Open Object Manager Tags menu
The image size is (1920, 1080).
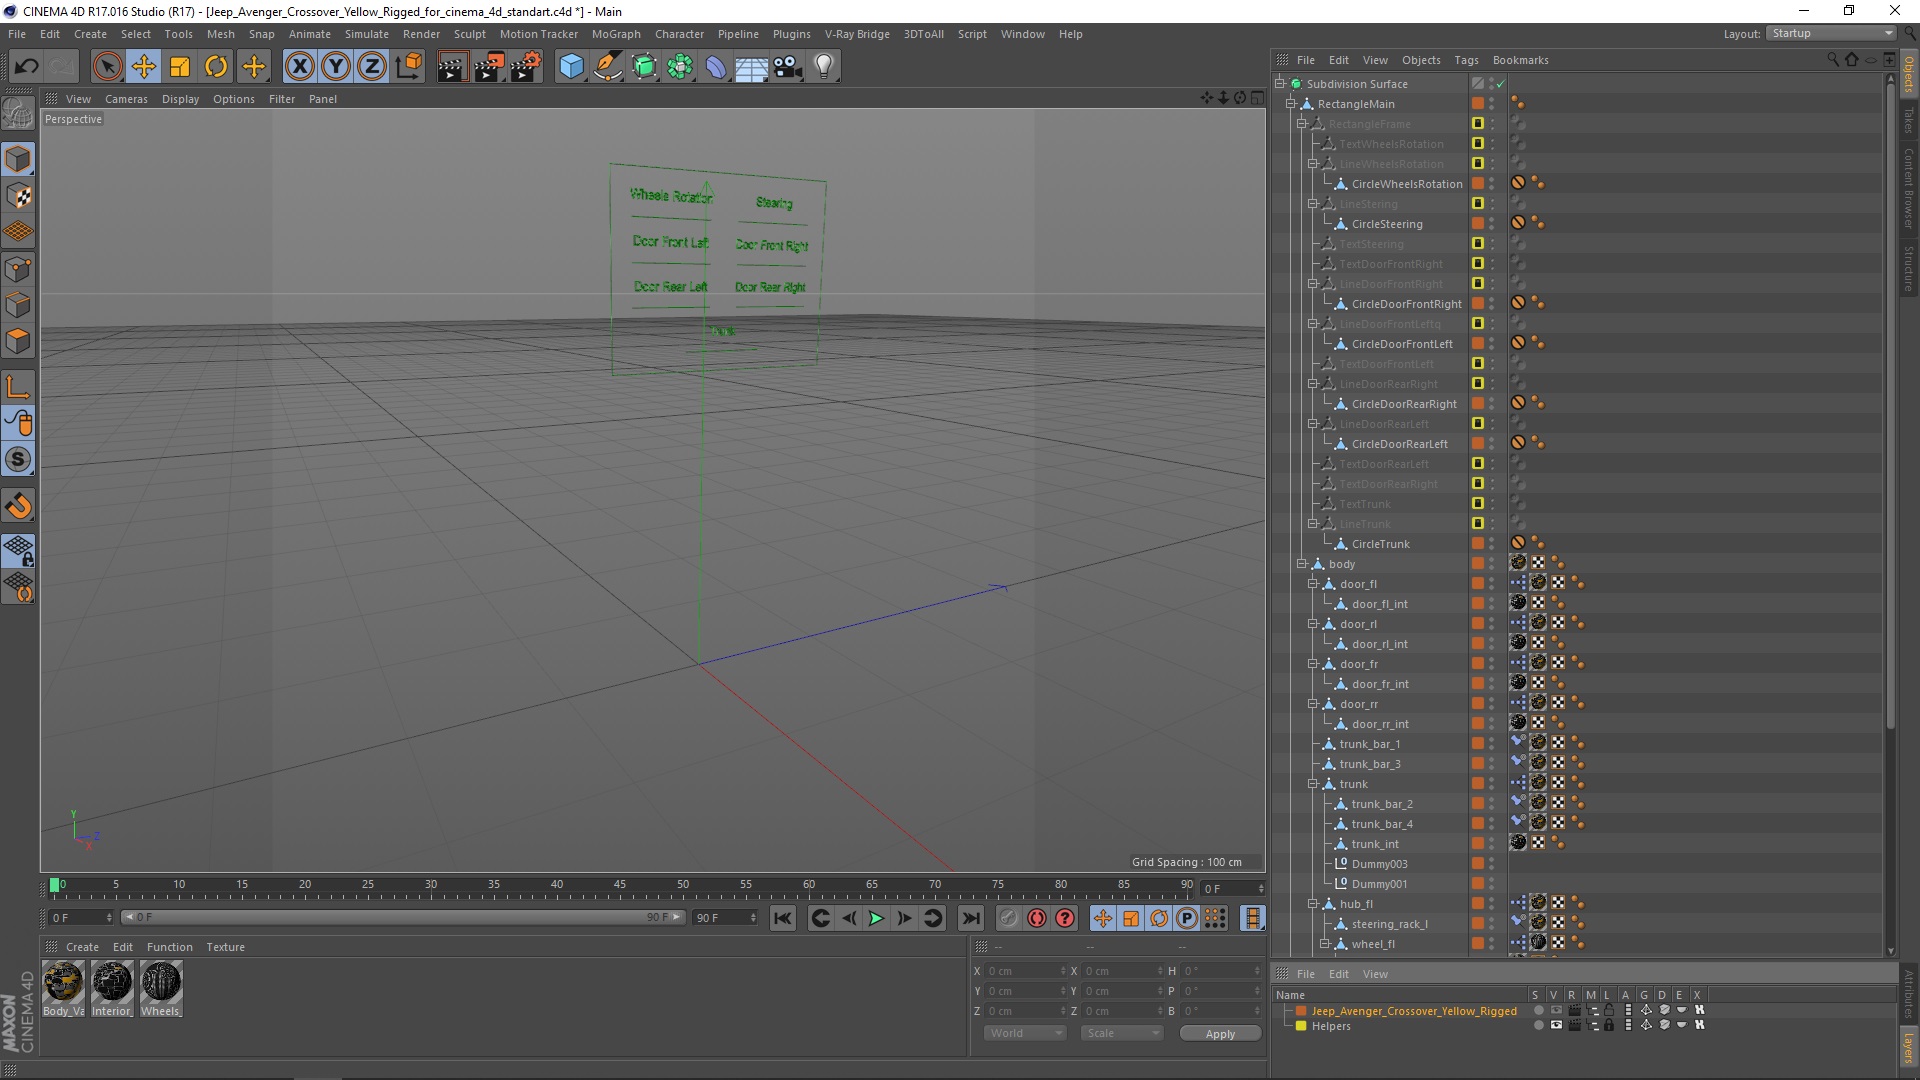(1466, 60)
